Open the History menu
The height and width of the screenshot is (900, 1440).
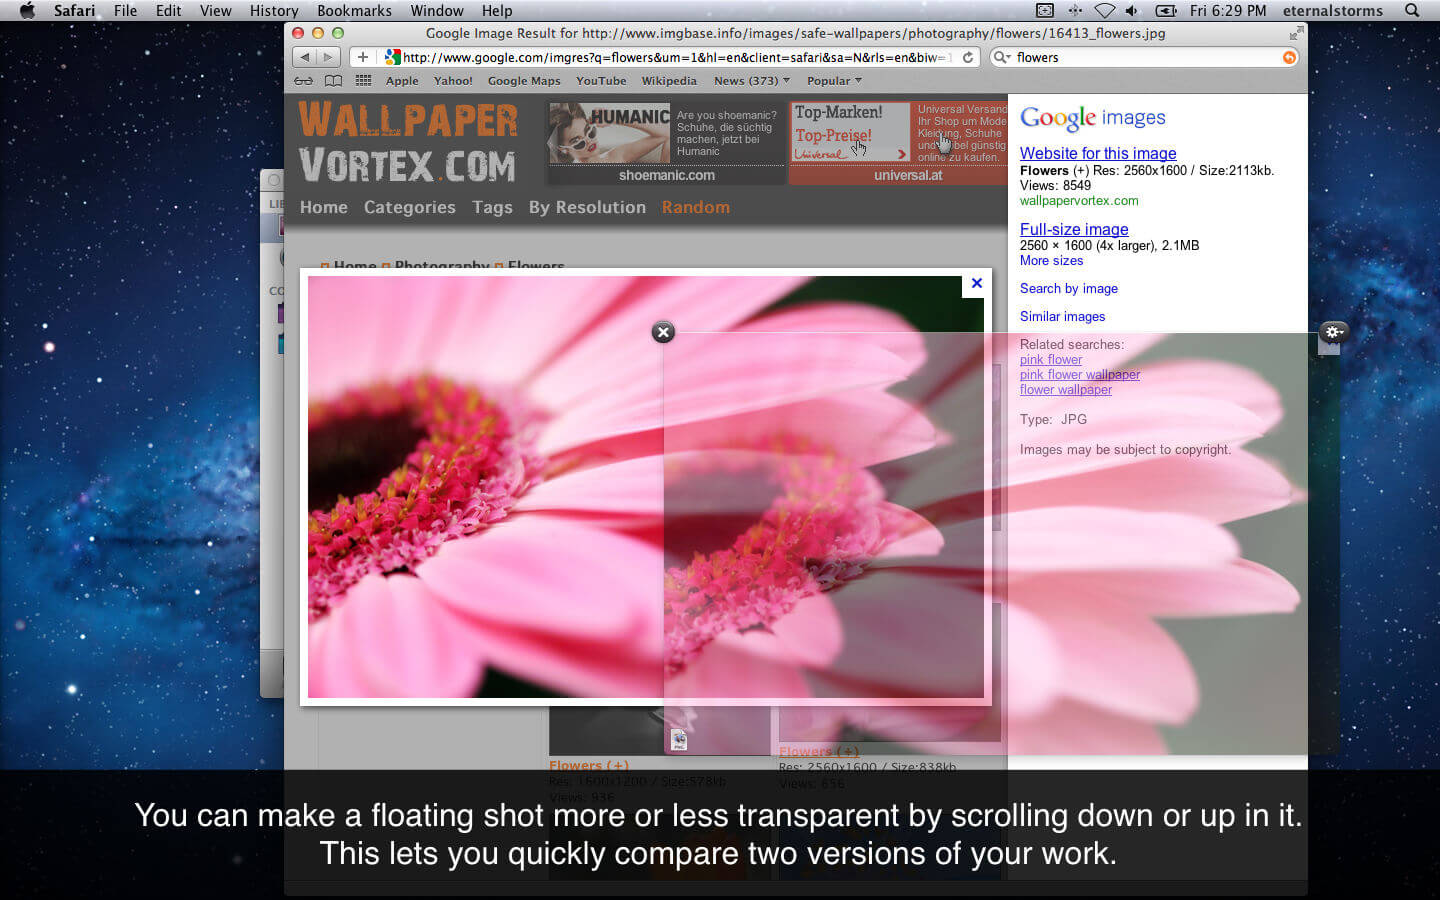(x=274, y=11)
